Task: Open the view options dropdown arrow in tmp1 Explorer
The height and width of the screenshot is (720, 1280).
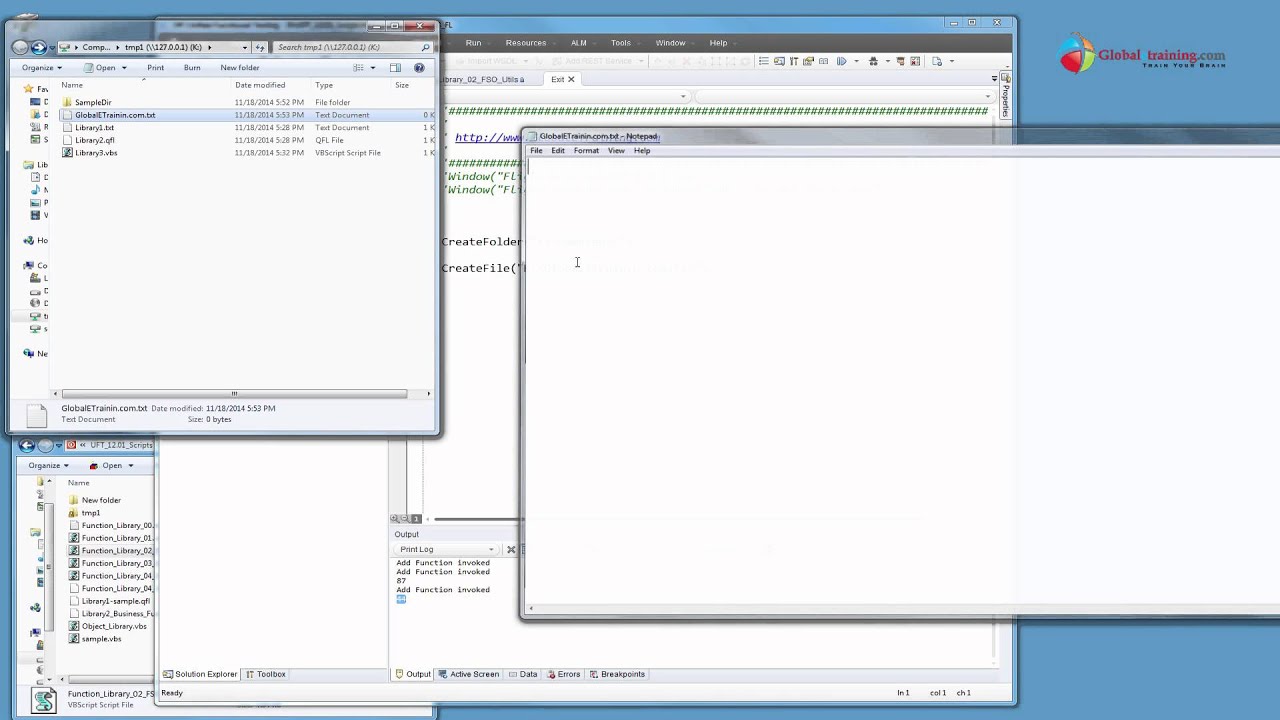Action: tap(373, 68)
